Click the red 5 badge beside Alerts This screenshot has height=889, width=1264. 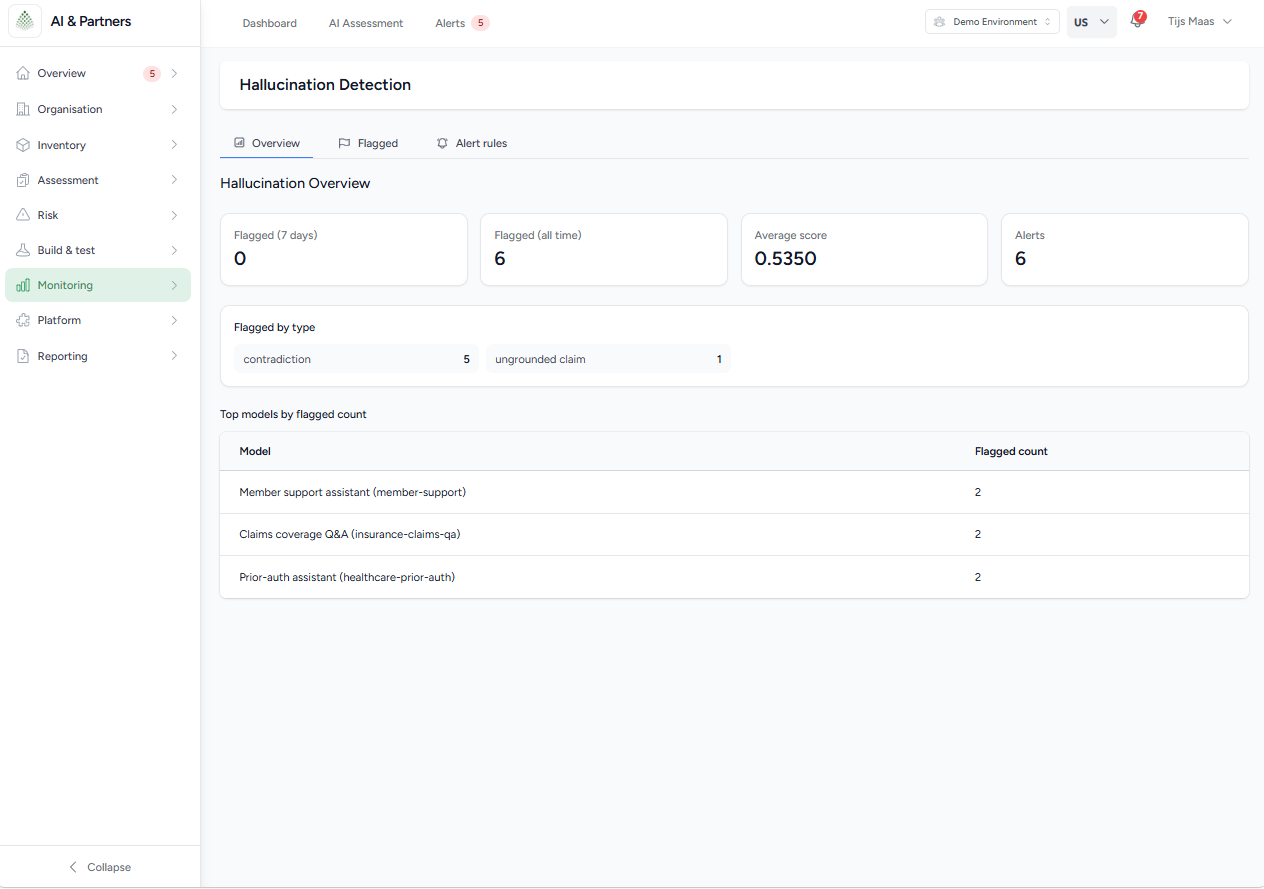tap(480, 23)
